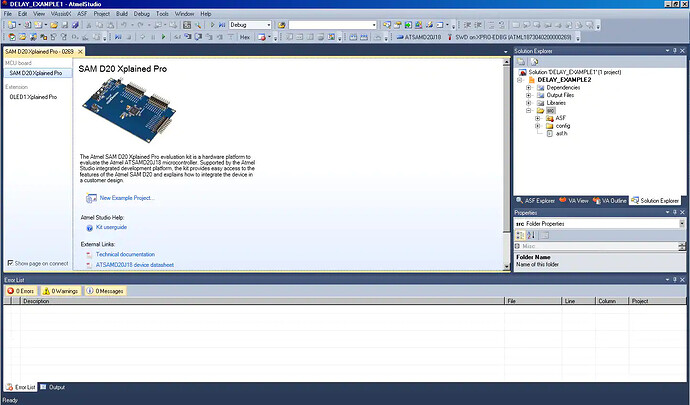Click the New Project toolbar icon
The image size is (690, 405).
(x=11, y=25)
